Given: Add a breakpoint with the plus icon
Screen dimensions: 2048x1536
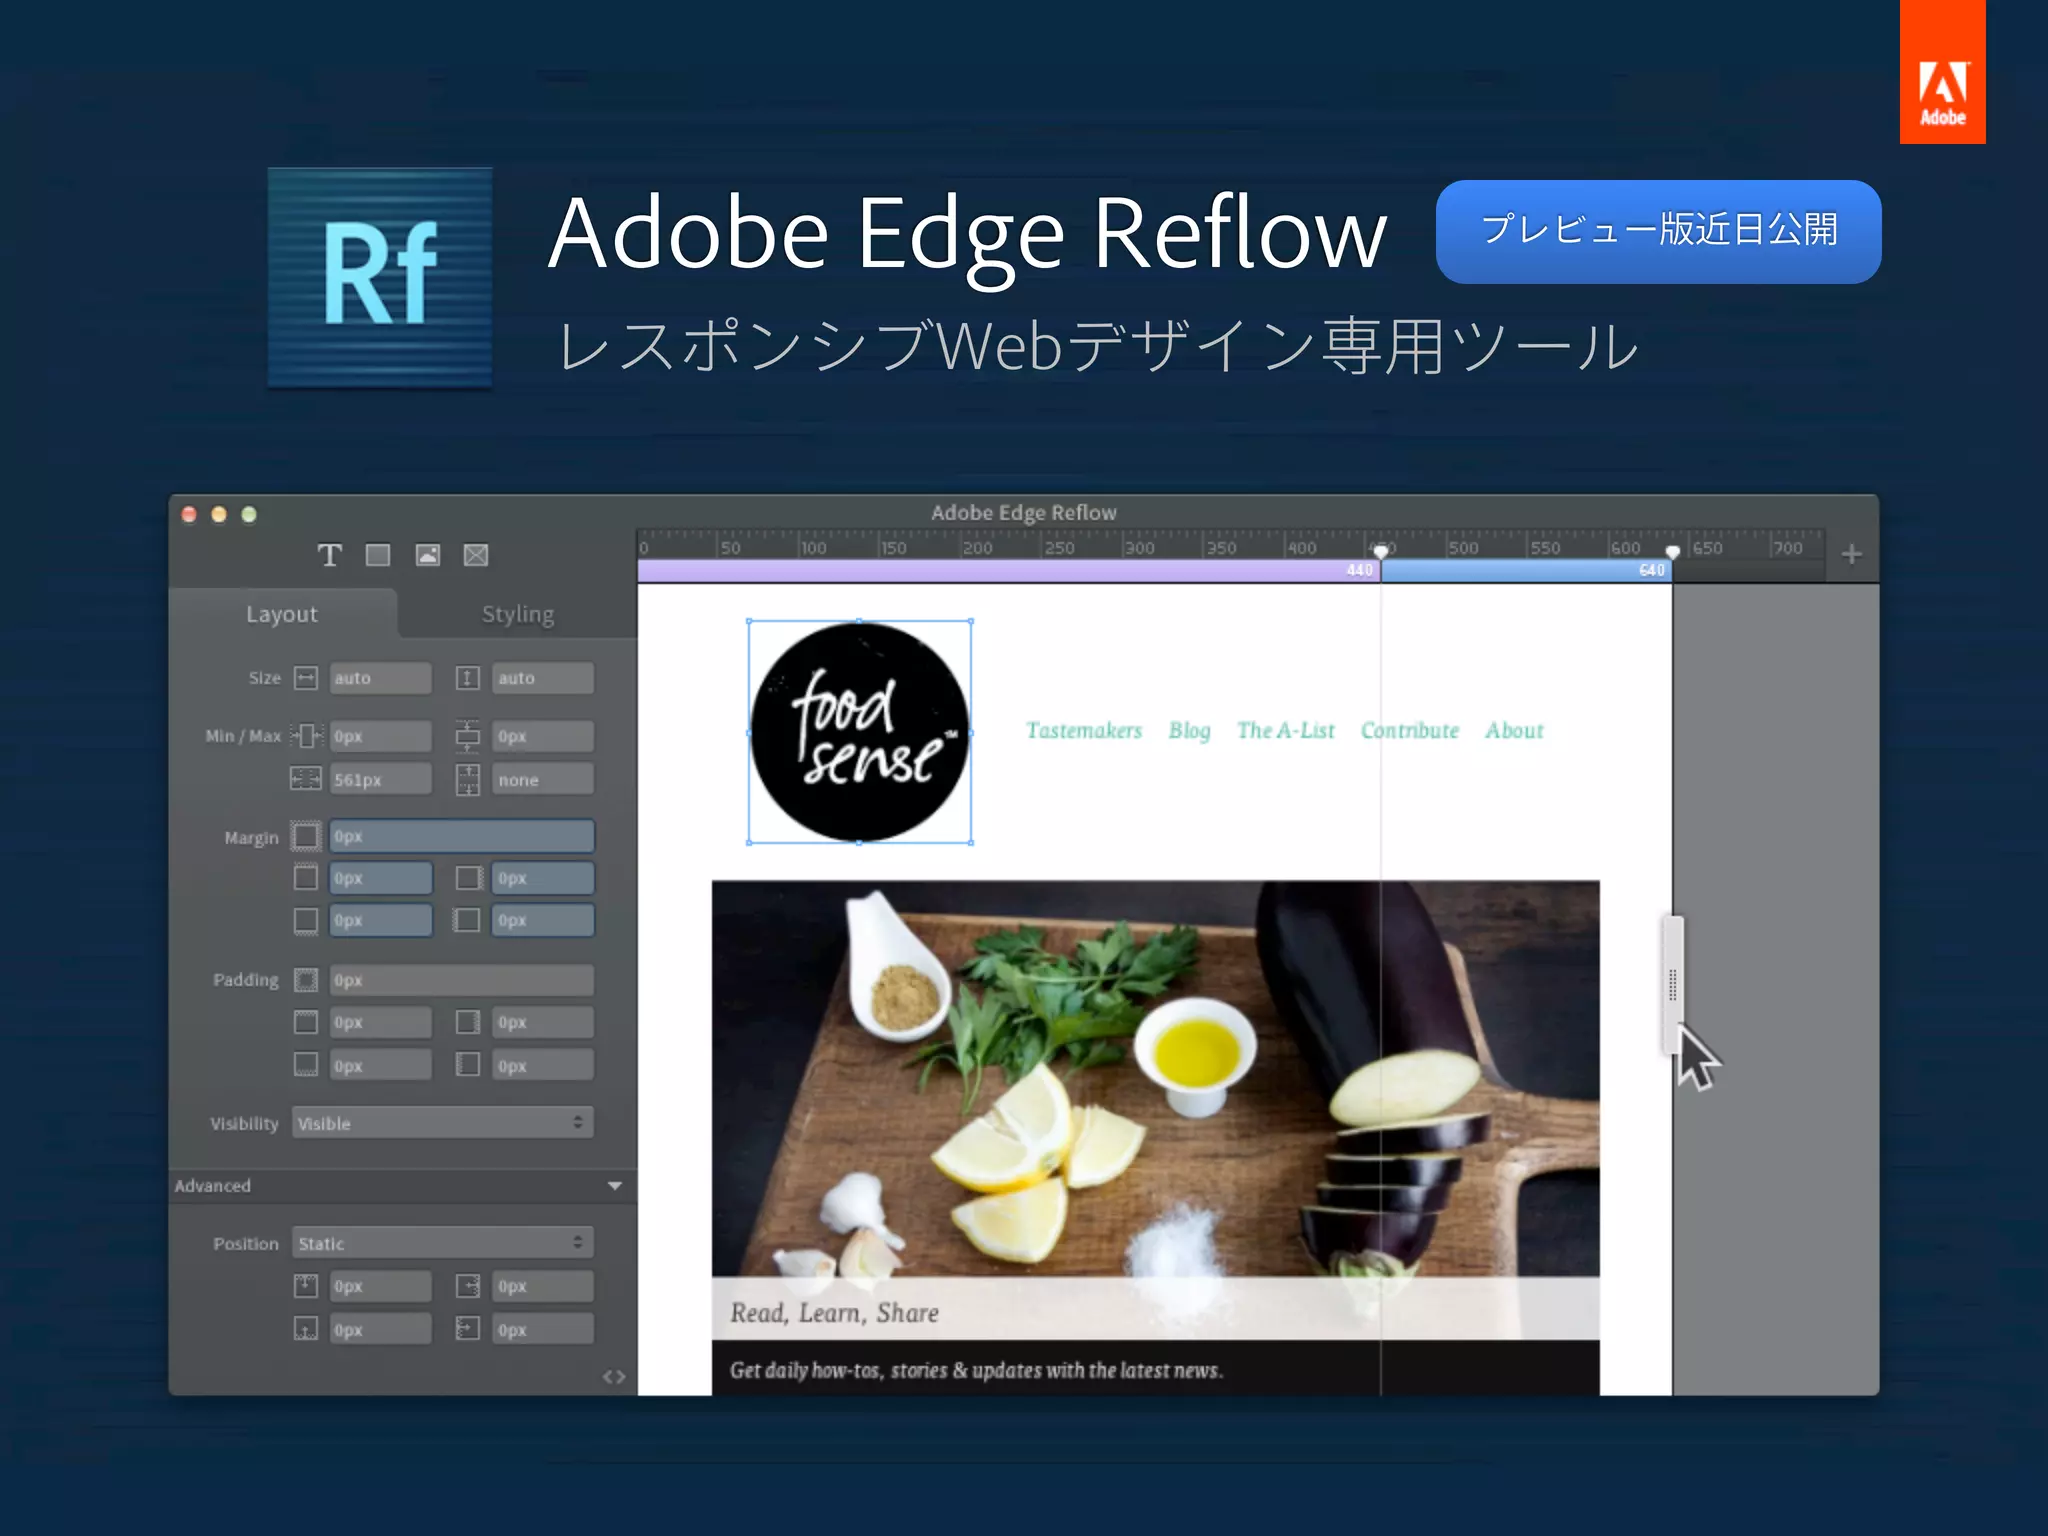Looking at the screenshot, I should [1852, 554].
